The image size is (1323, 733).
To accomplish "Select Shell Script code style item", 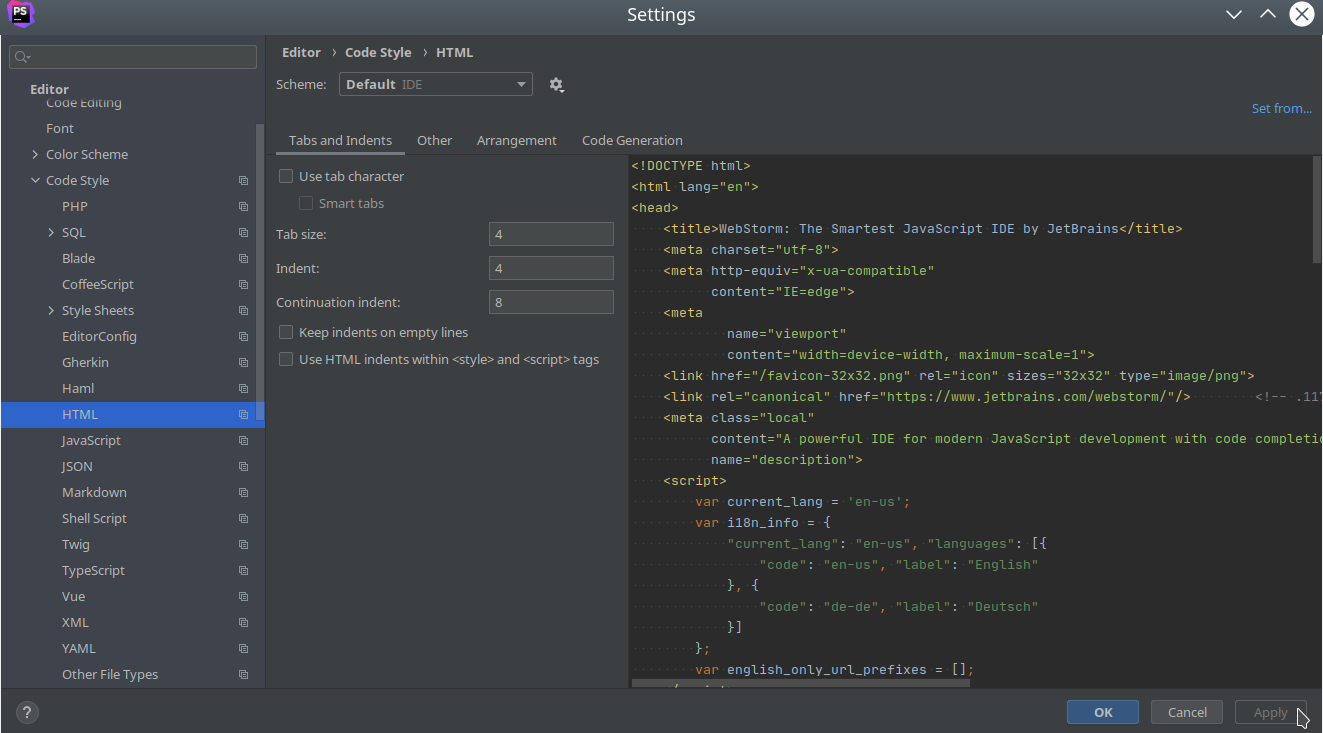I will pos(94,519).
